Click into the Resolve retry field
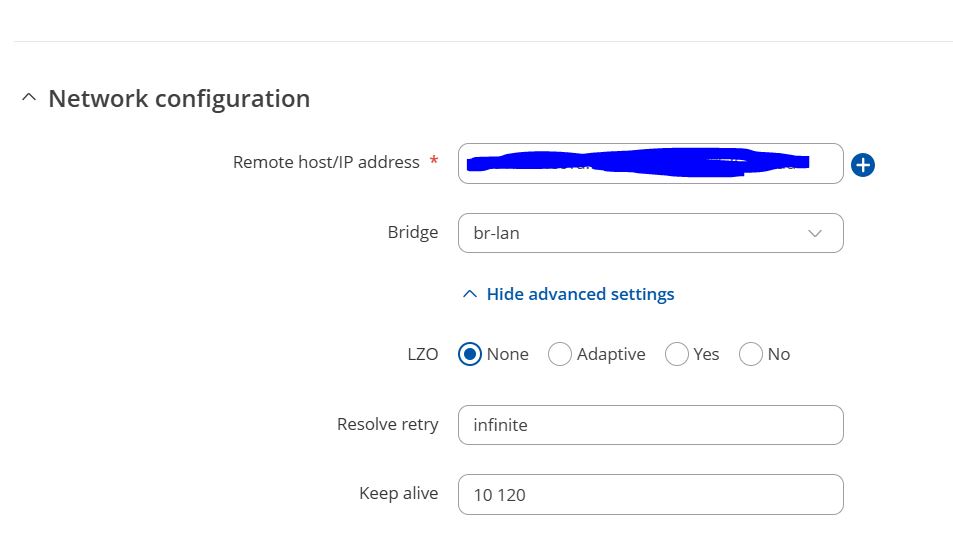 tap(650, 425)
